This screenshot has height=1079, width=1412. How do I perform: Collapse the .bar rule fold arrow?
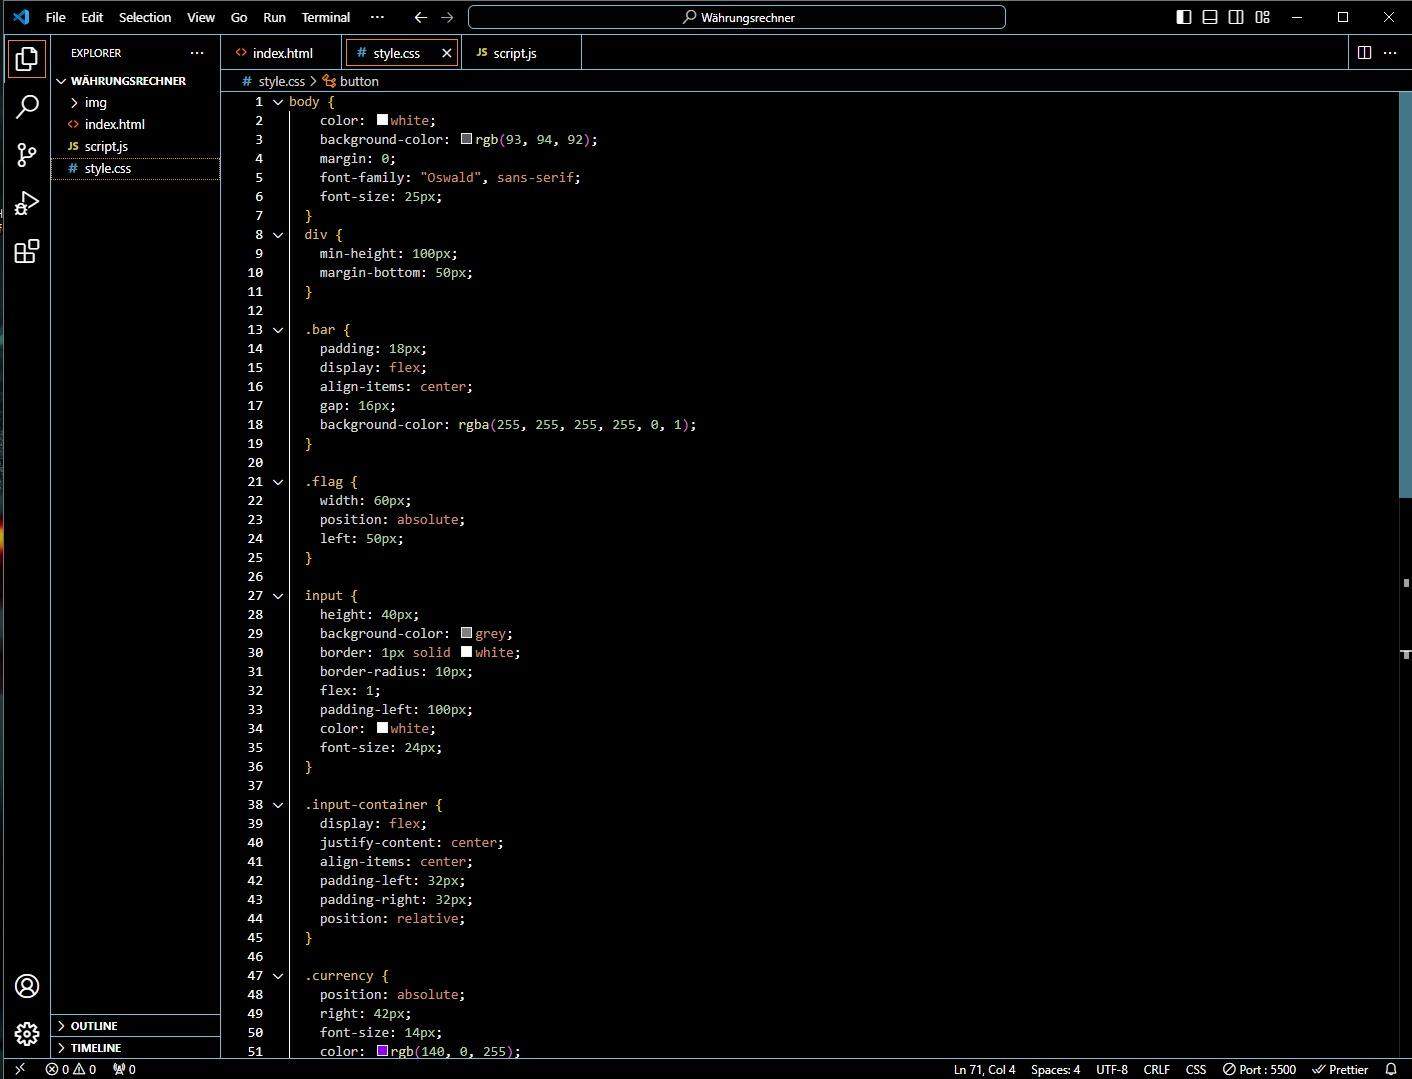coord(278,330)
